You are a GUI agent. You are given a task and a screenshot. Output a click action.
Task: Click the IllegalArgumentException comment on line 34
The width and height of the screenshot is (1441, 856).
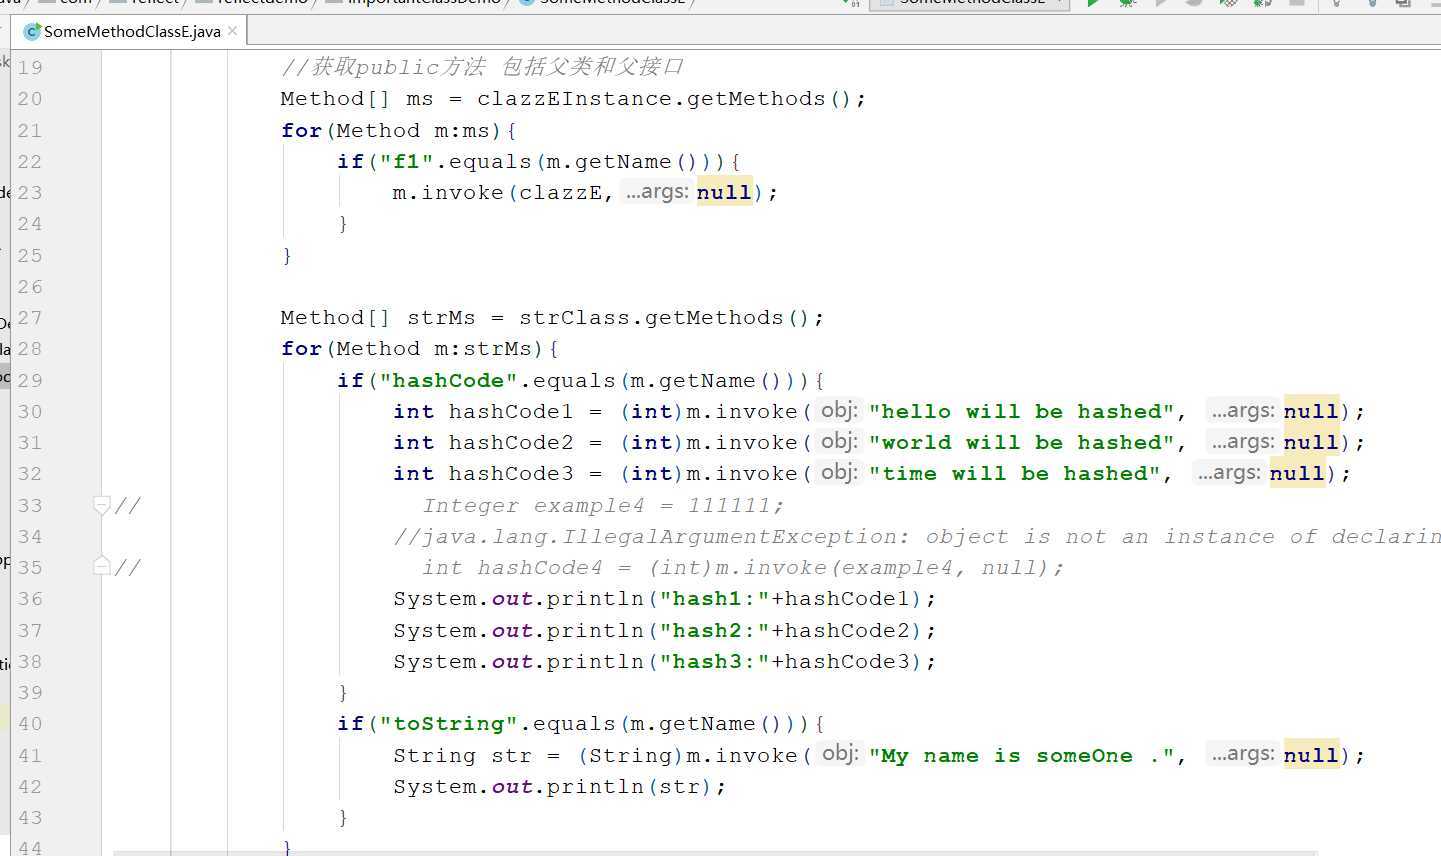tap(917, 536)
